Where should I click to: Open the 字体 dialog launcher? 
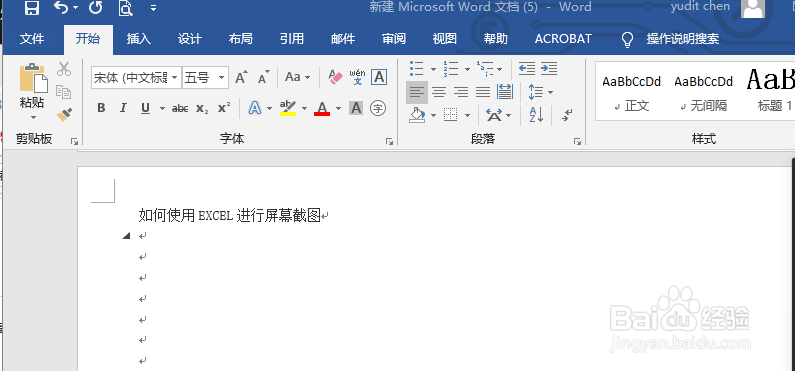click(389, 141)
